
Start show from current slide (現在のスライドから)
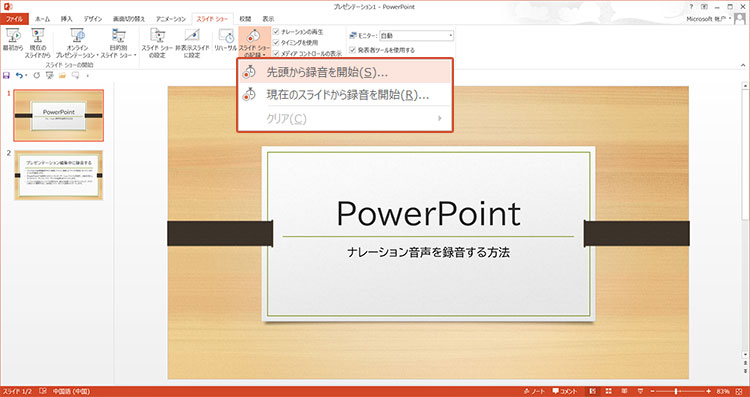tap(38, 42)
